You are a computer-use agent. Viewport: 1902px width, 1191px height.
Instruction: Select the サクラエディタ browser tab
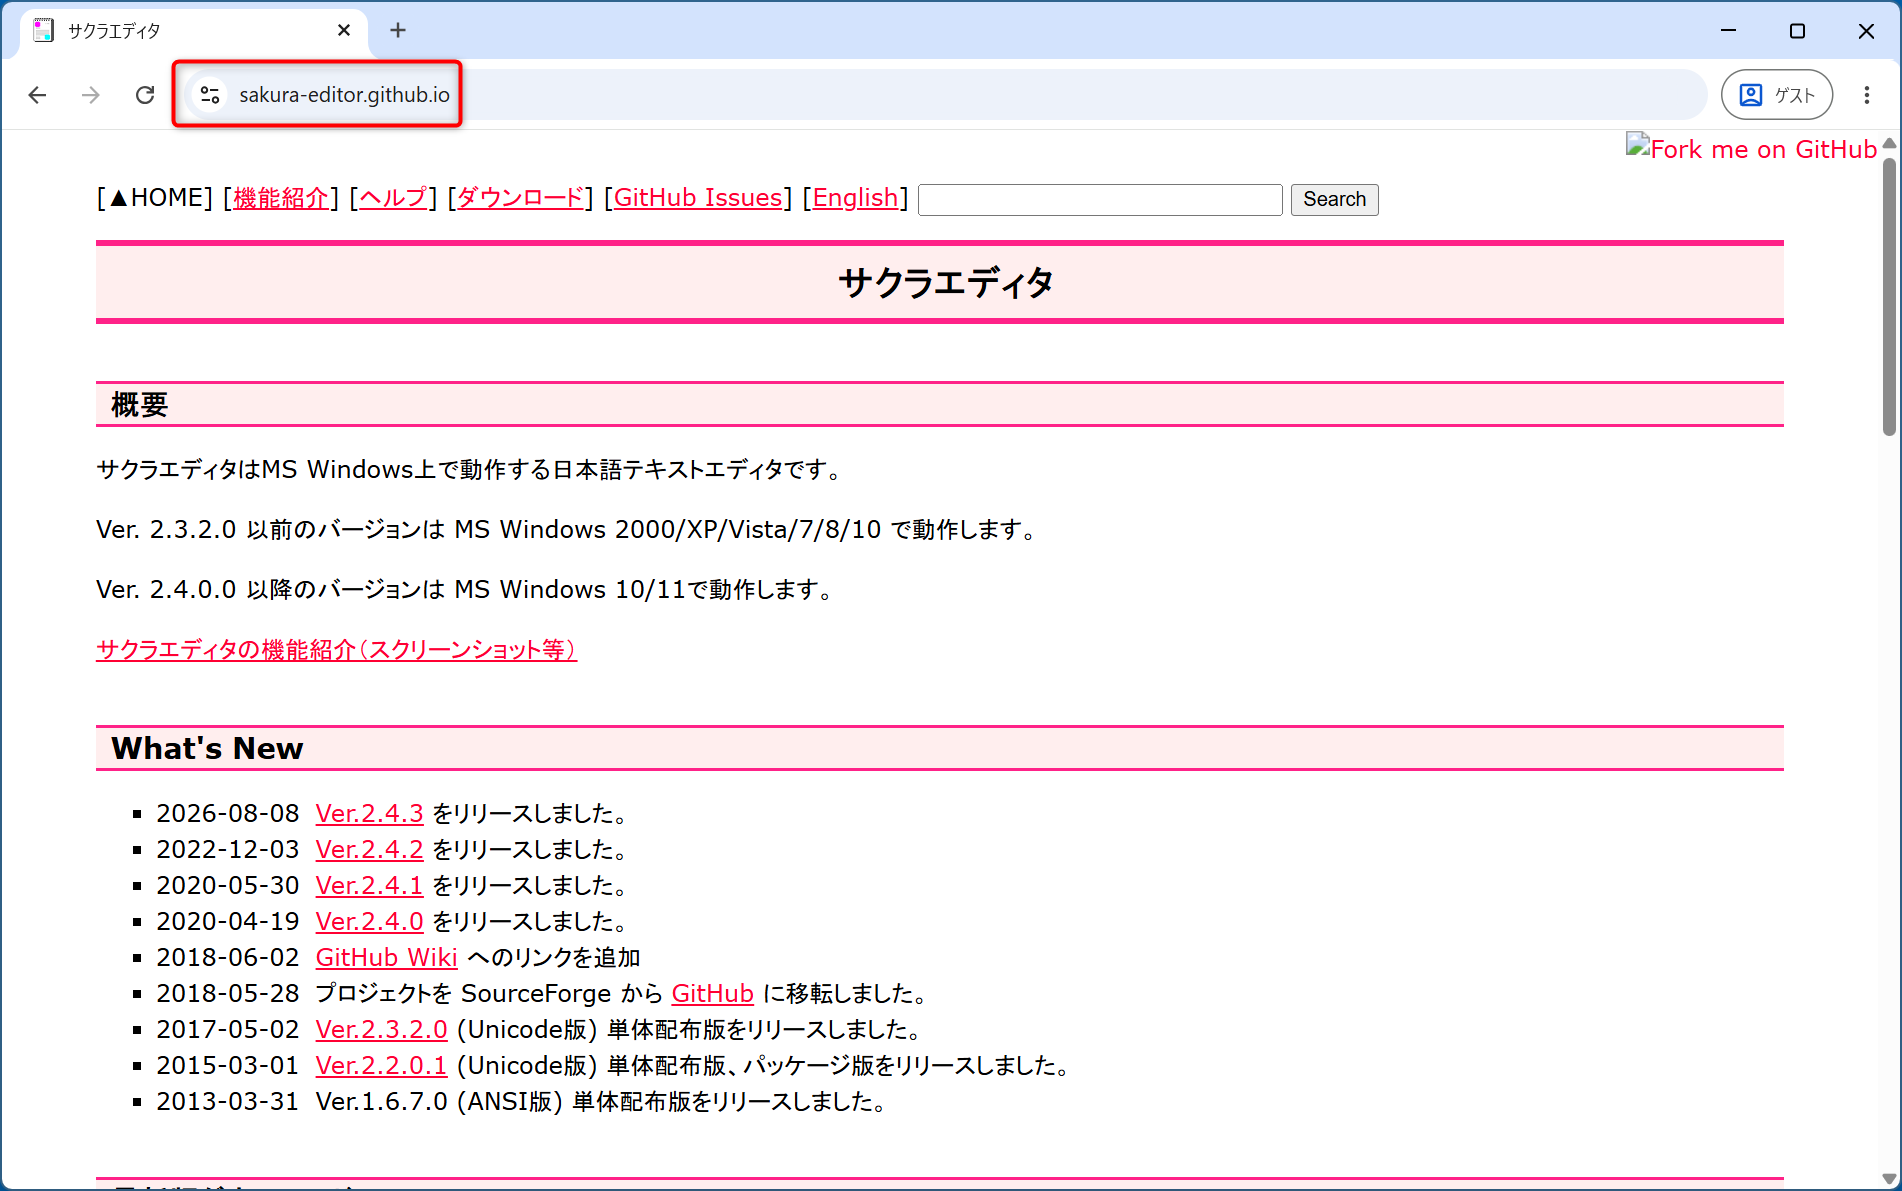click(x=193, y=31)
